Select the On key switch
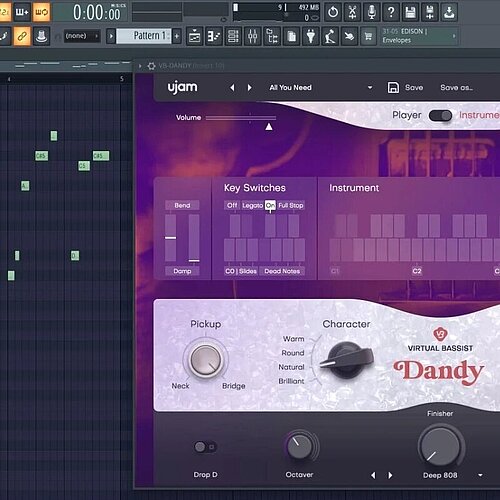 270,205
